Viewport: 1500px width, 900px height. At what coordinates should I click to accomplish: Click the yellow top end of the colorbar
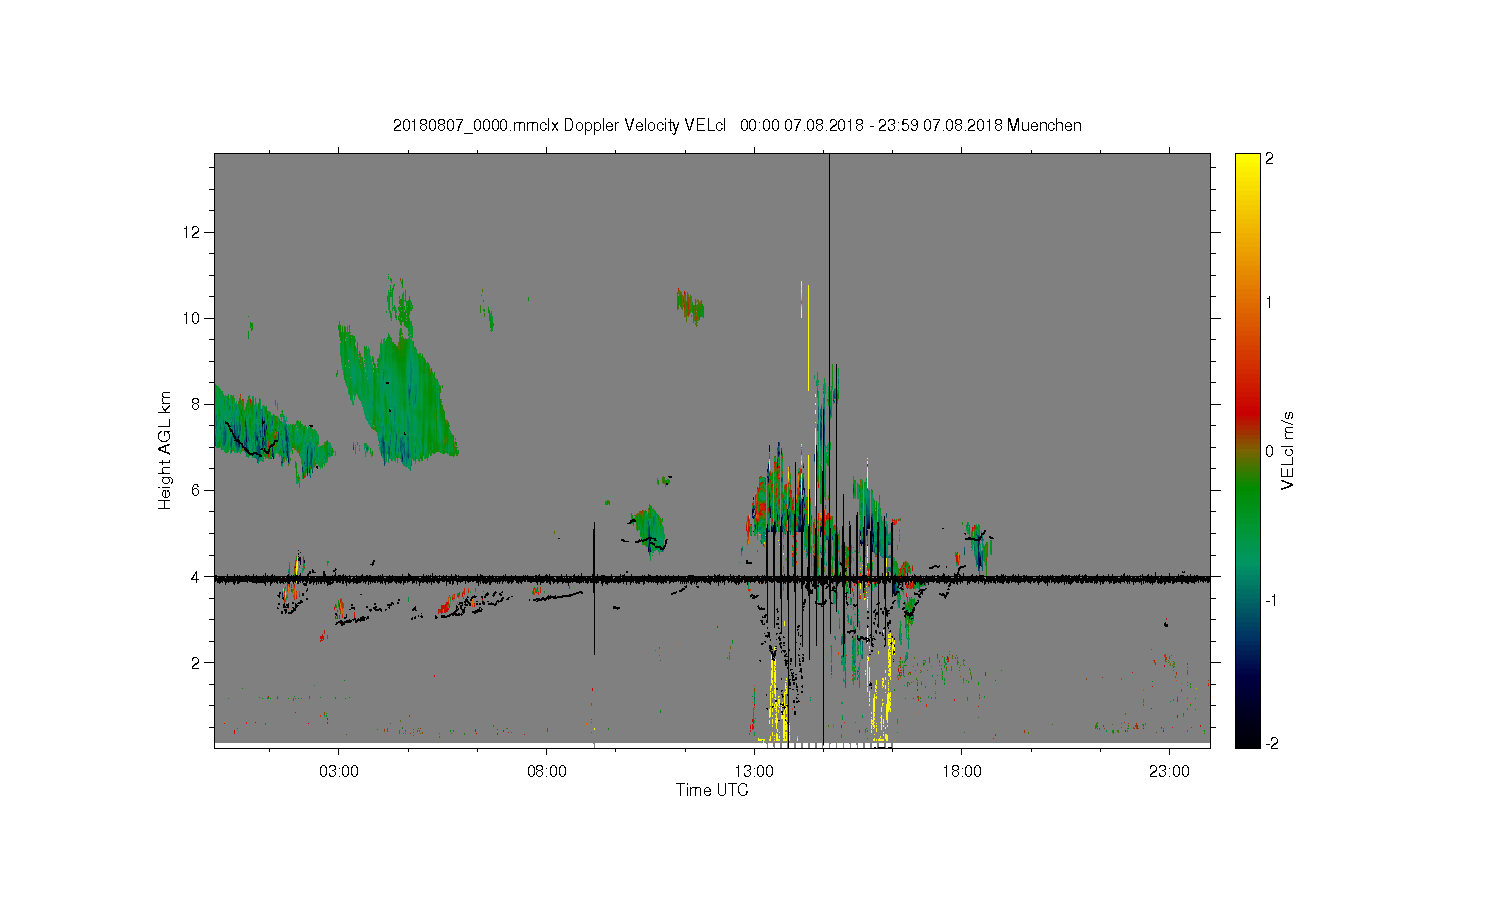click(x=1247, y=160)
